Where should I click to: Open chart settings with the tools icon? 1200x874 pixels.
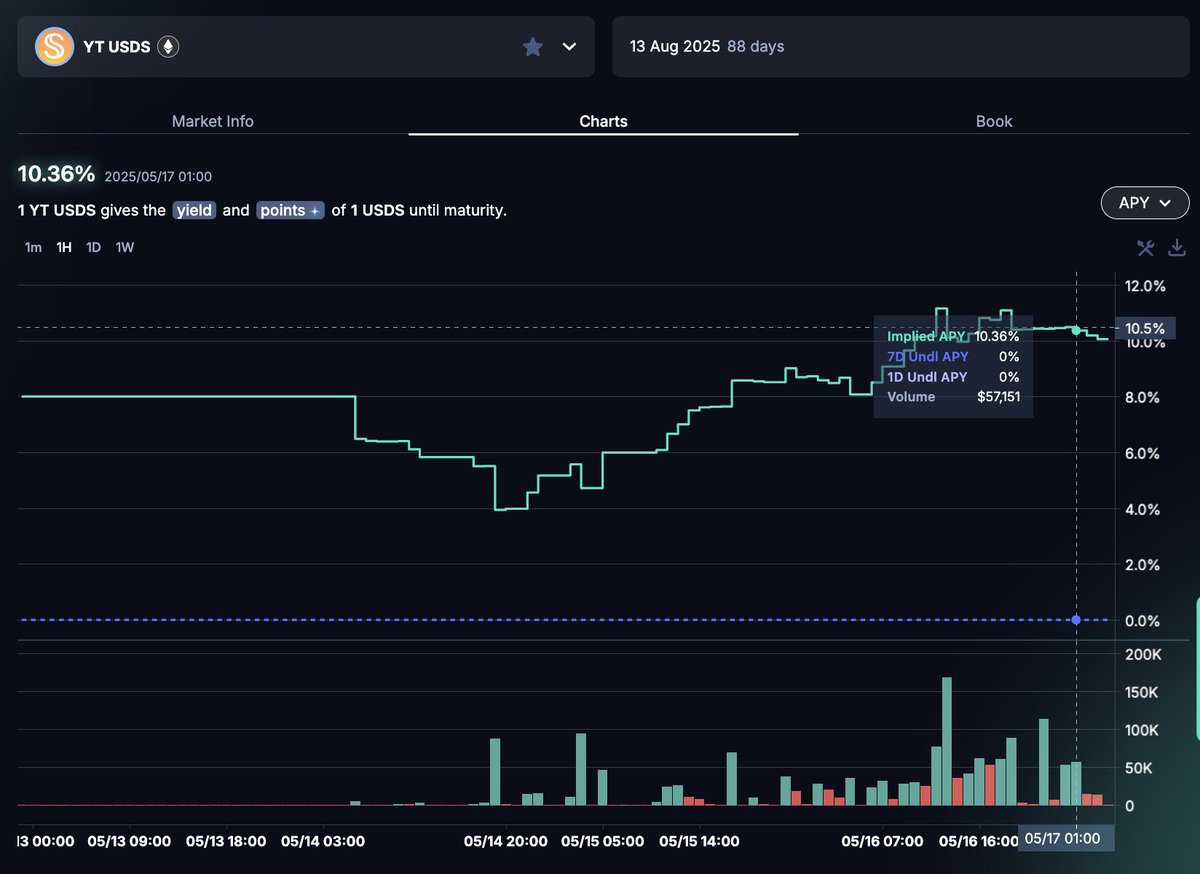[x=1146, y=247]
